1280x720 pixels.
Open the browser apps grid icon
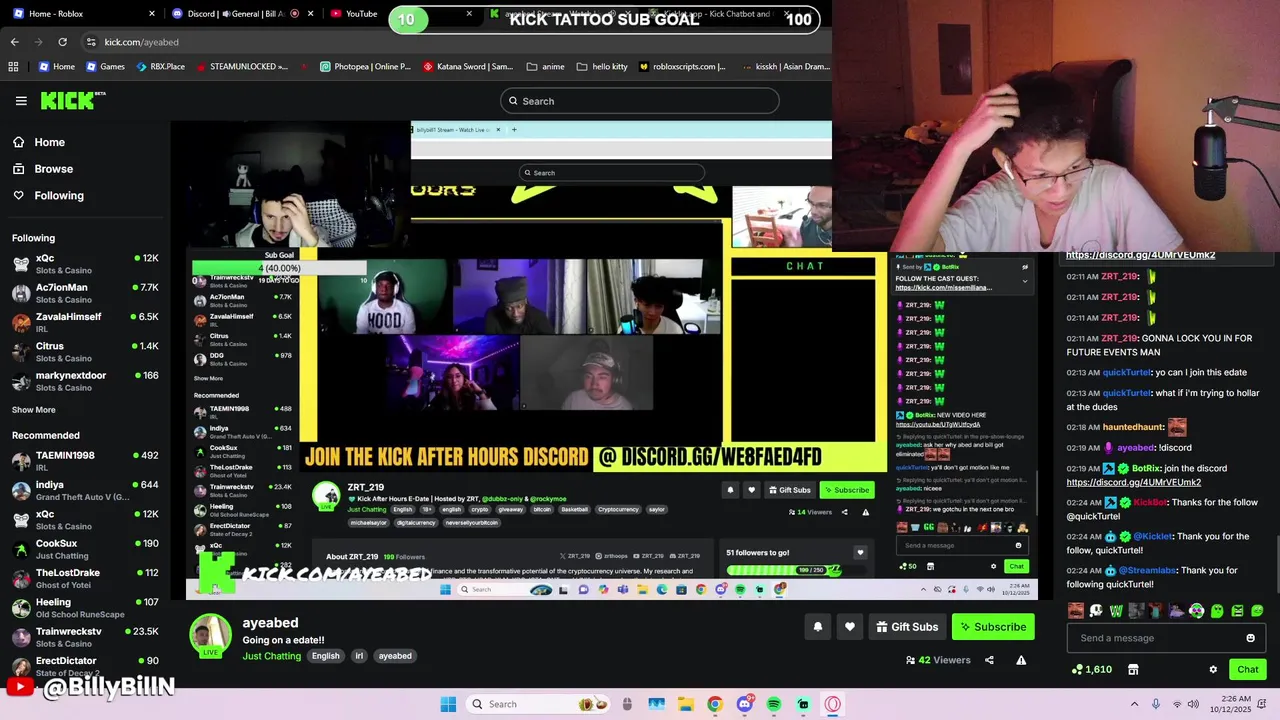(13, 67)
